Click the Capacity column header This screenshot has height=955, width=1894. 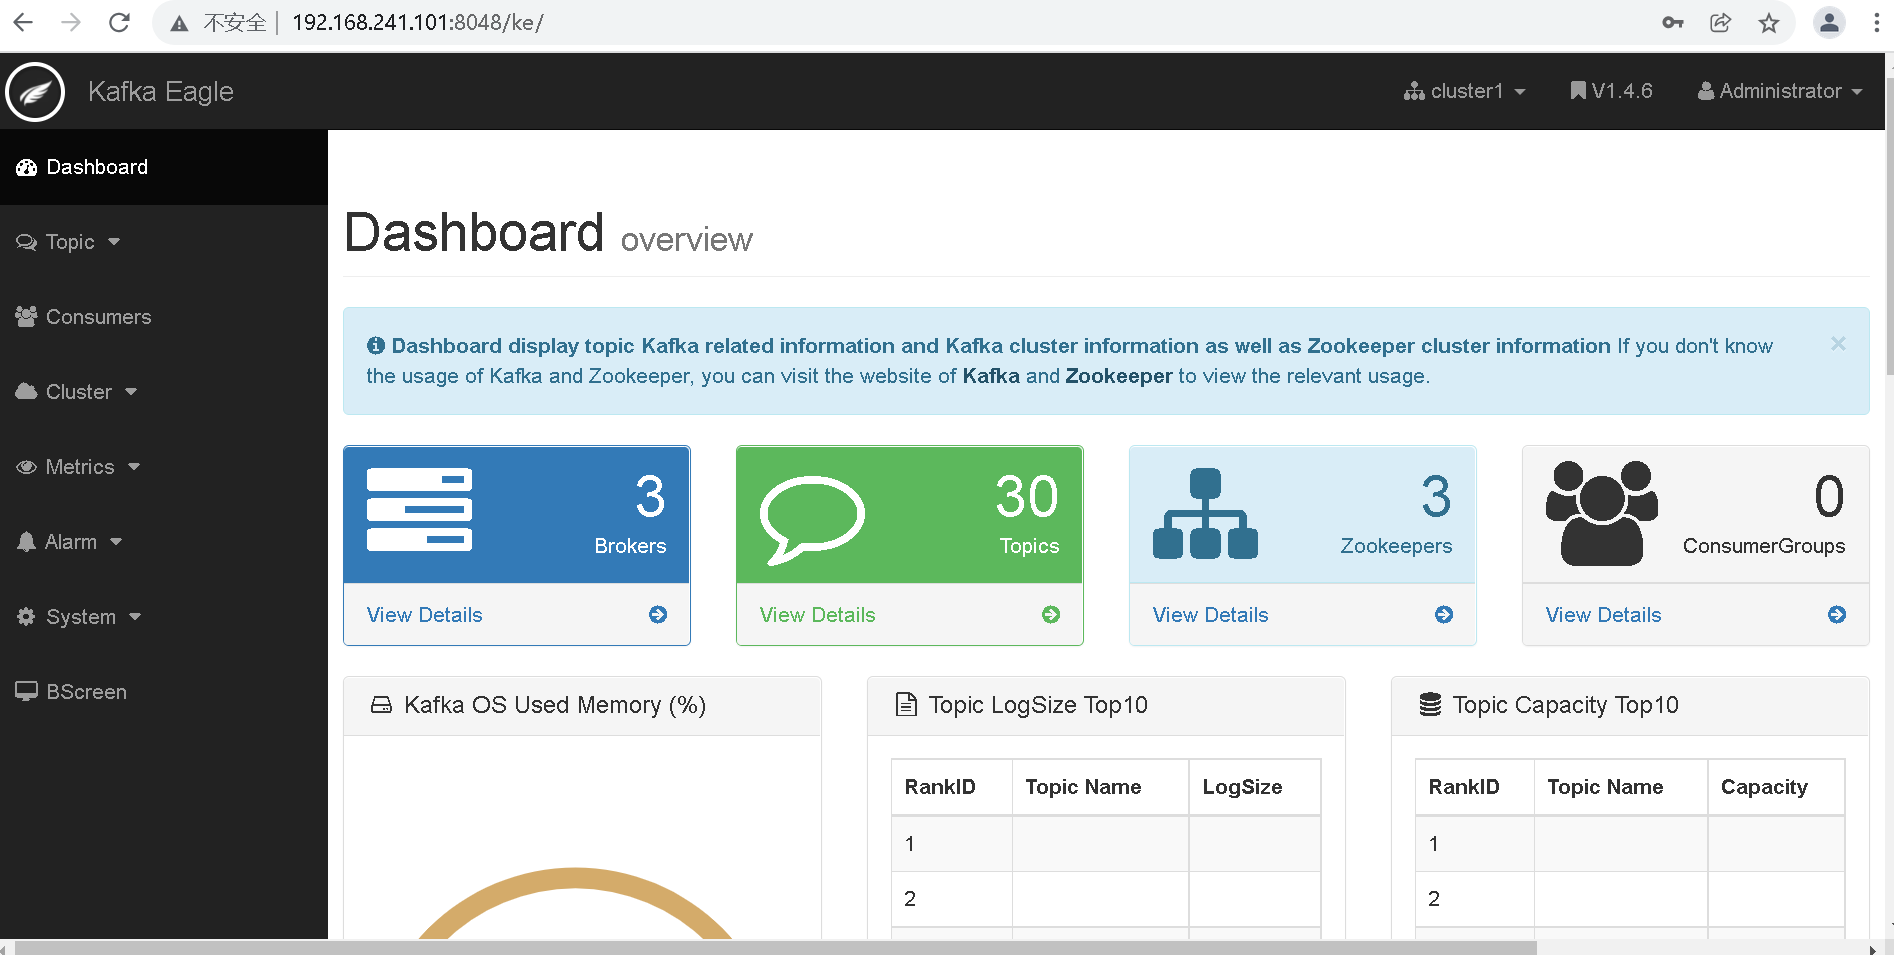pos(1776,787)
